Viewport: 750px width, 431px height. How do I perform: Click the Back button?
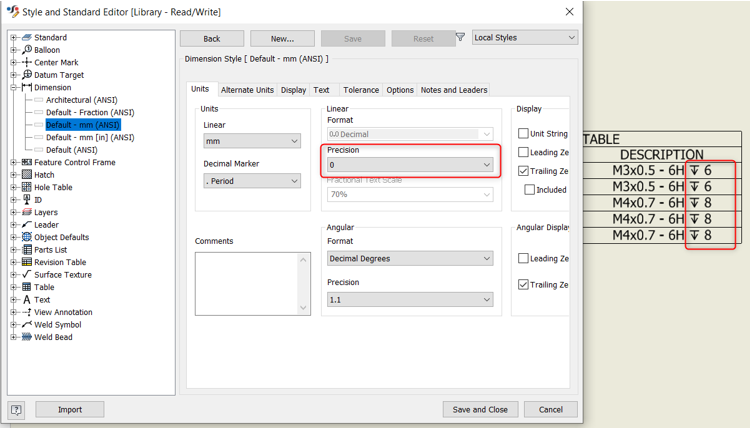(x=212, y=39)
